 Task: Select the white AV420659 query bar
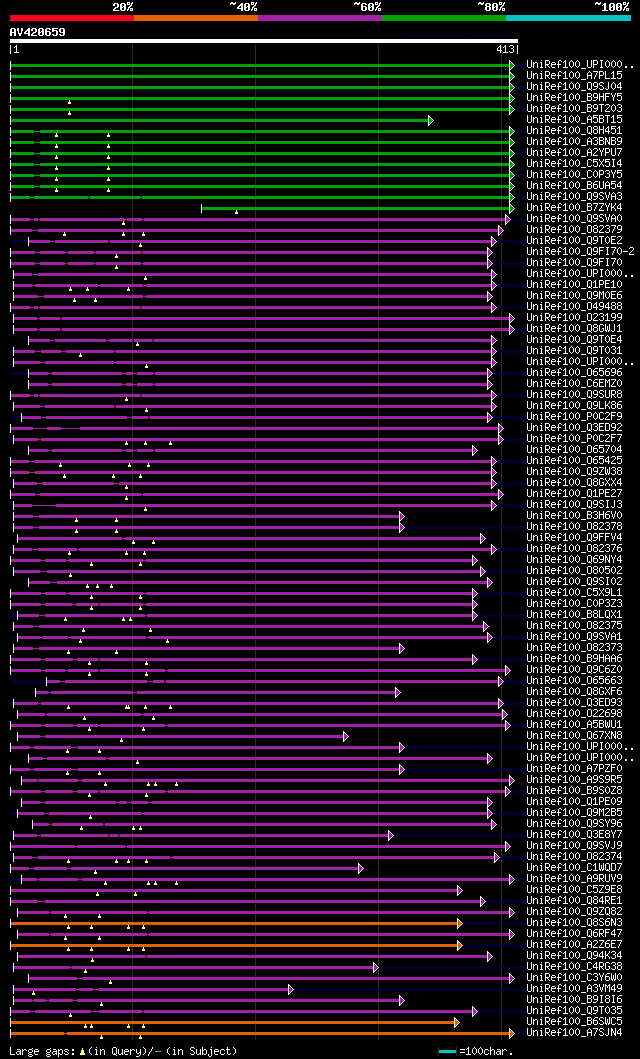[264, 41]
